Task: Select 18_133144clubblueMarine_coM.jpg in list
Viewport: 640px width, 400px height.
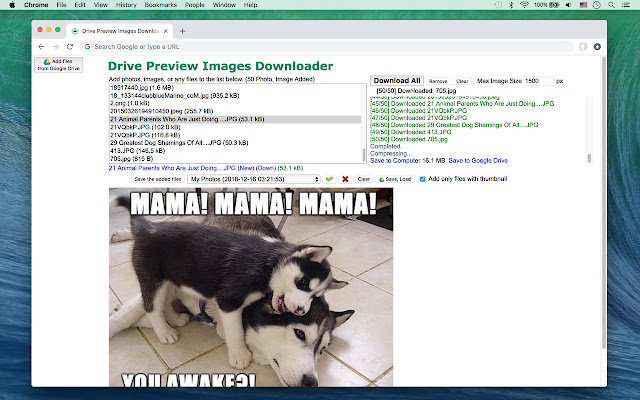Action: 236,96
